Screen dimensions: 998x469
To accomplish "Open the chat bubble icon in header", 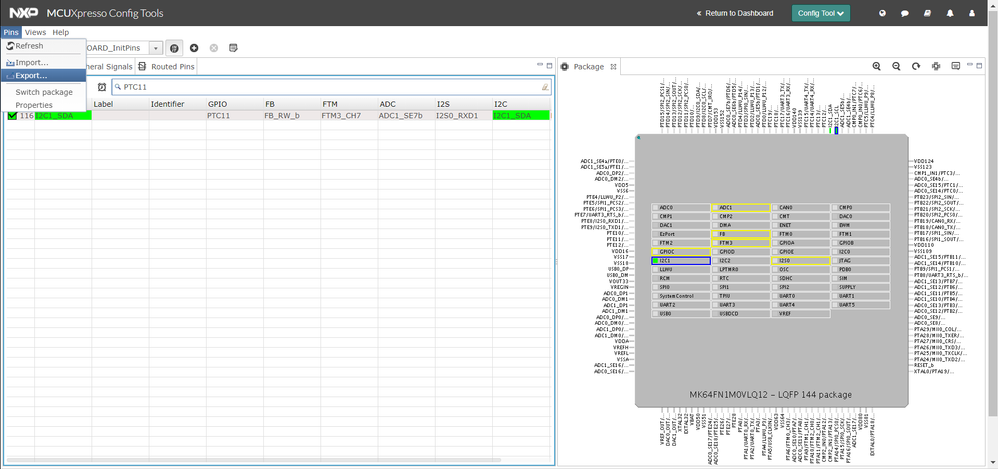I will click(904, 13).
